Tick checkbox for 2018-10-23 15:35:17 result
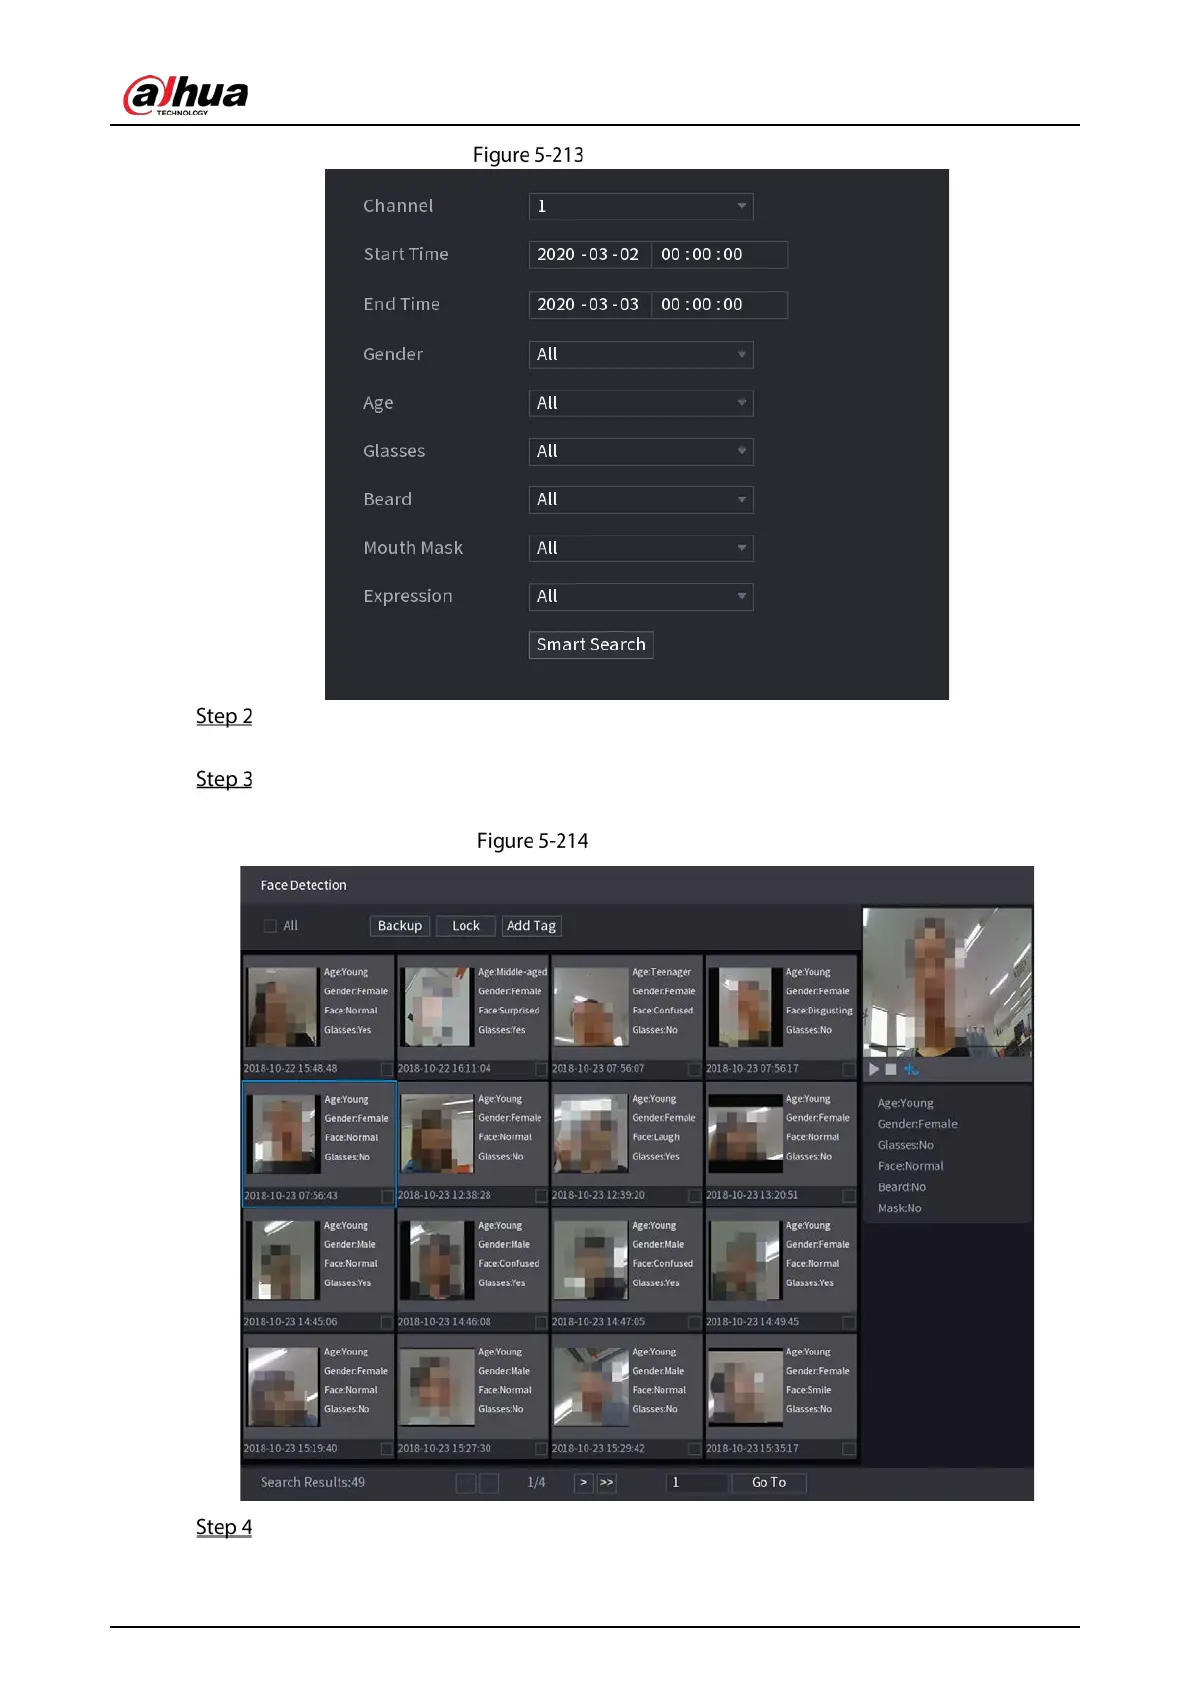1191x1684 pixels. 849,1448
